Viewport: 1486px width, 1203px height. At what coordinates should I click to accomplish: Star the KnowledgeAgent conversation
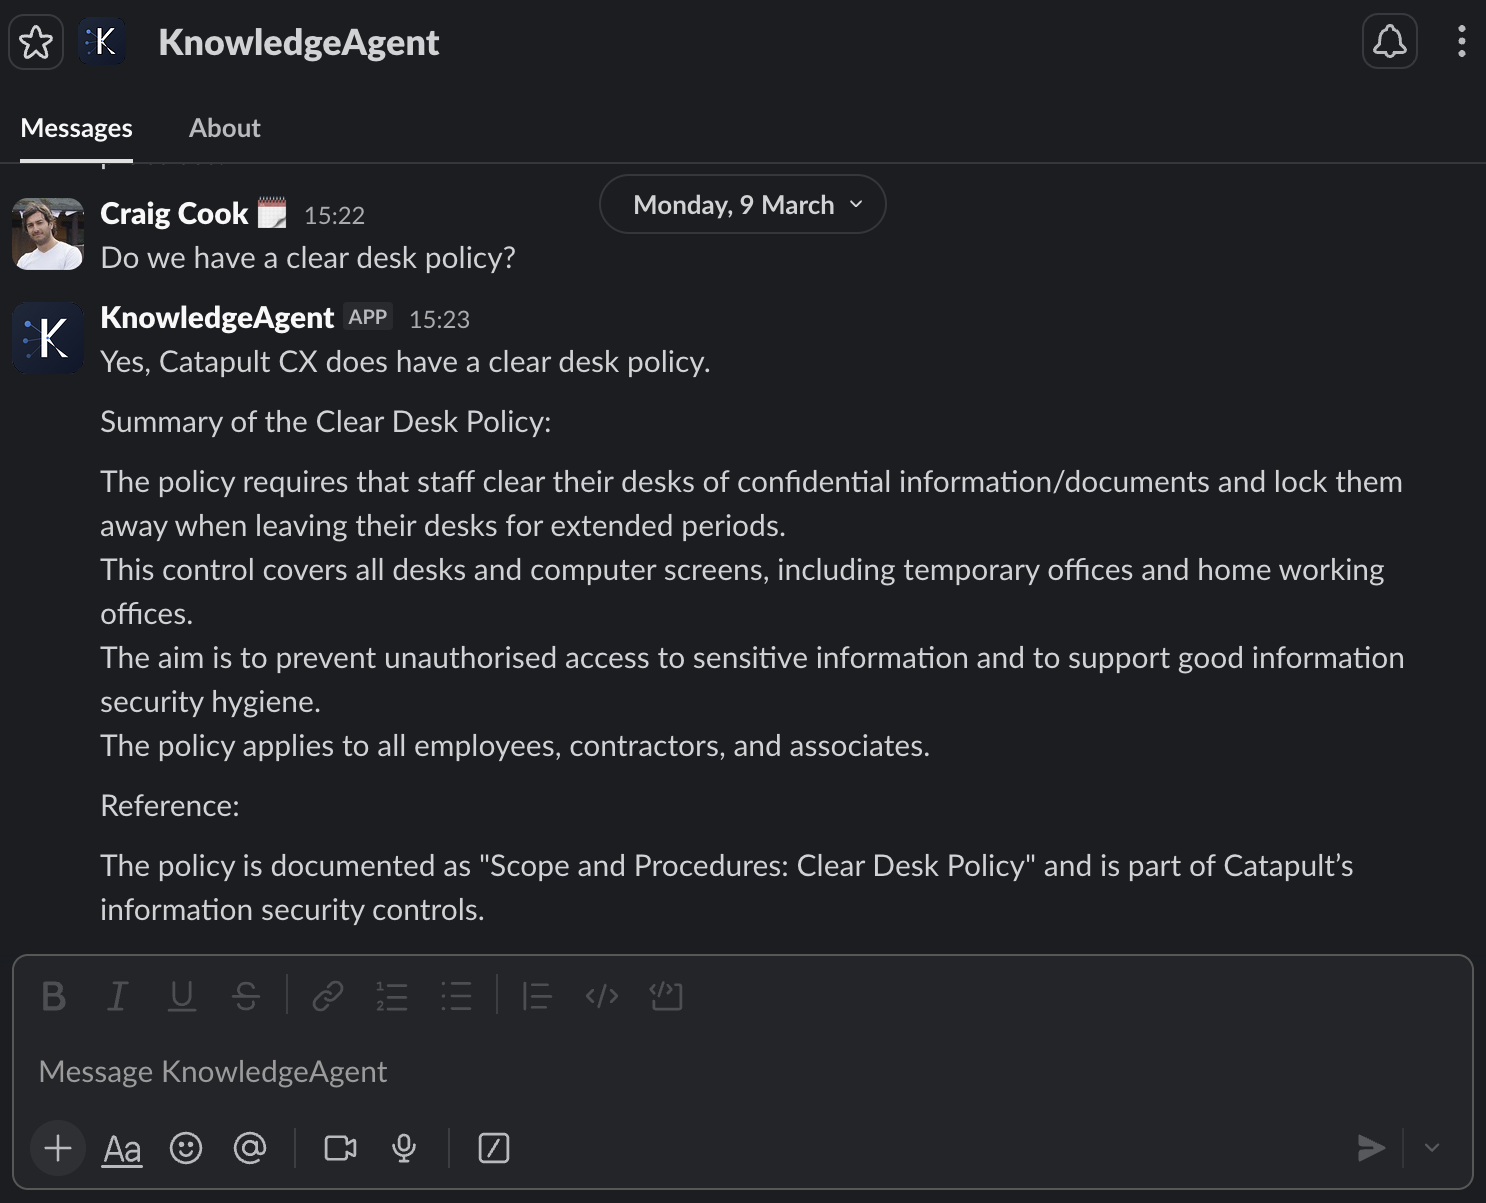pos(35,41)
